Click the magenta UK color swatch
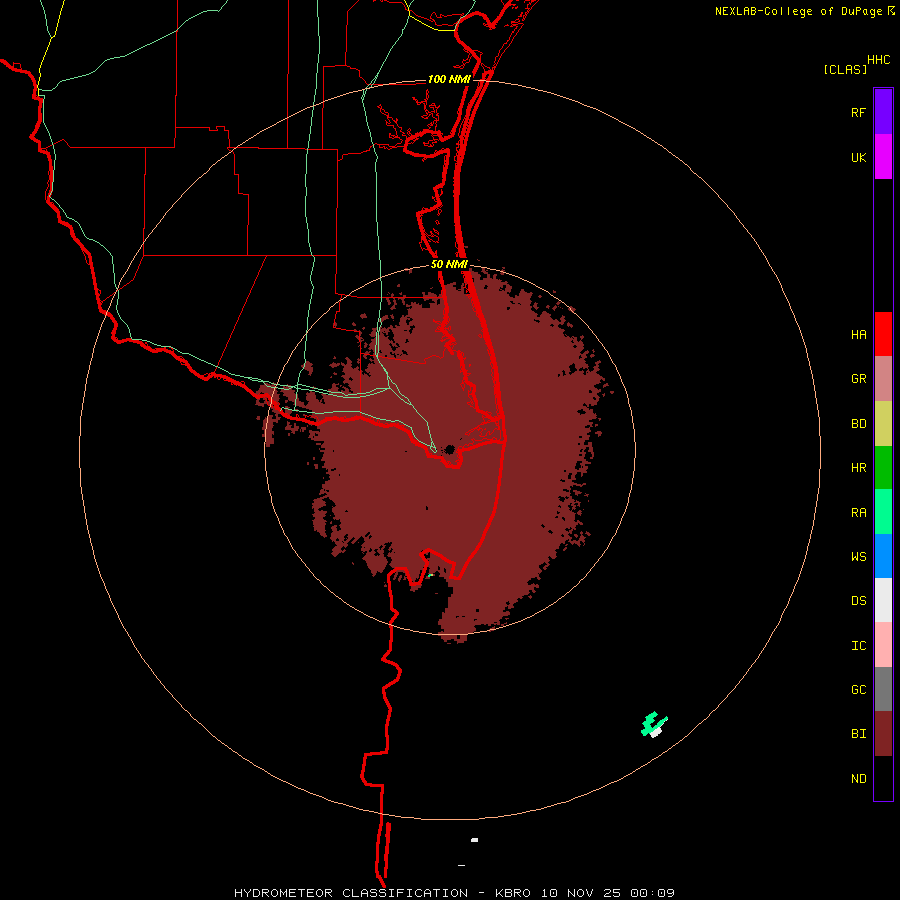The height and width of the screenshot is (900, 900). coord(883,157)
